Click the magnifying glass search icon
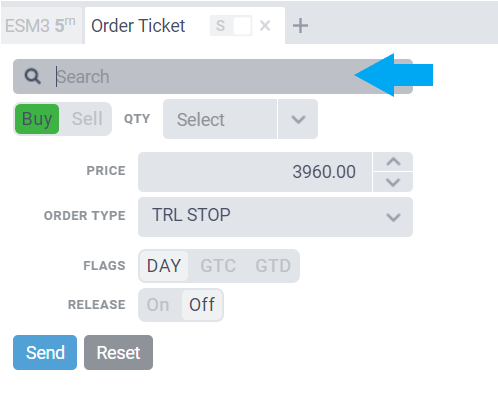Screen dimensions: 498x398 click(33, 76)
